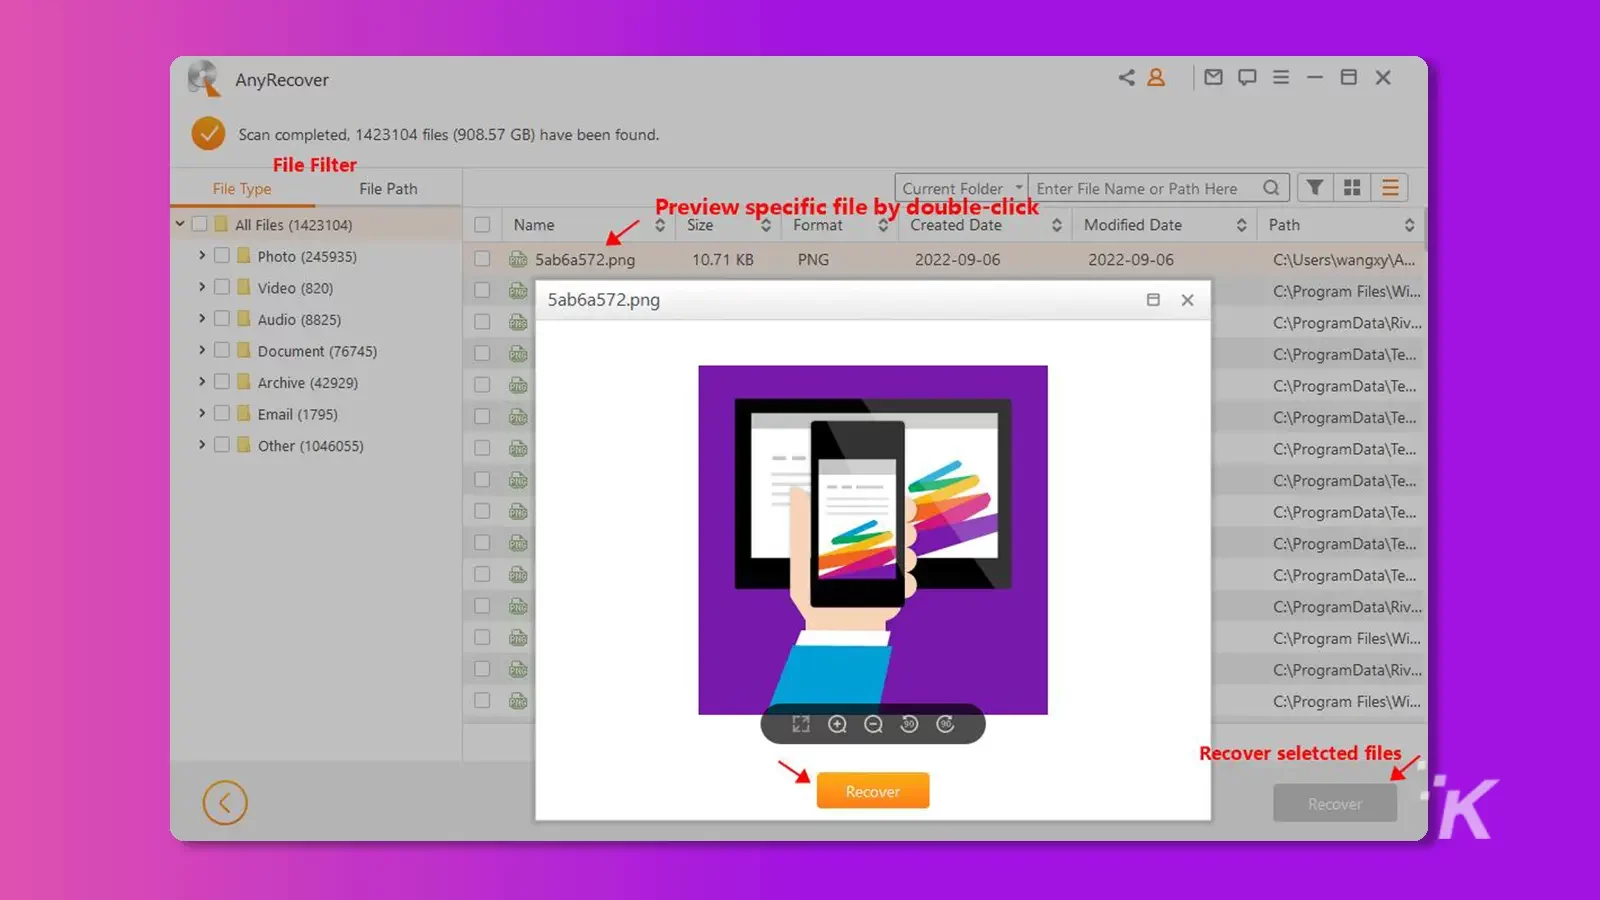Select the 5ab6a572.png file name
This screenshot has width=1600, height=900.
[585, 260]
